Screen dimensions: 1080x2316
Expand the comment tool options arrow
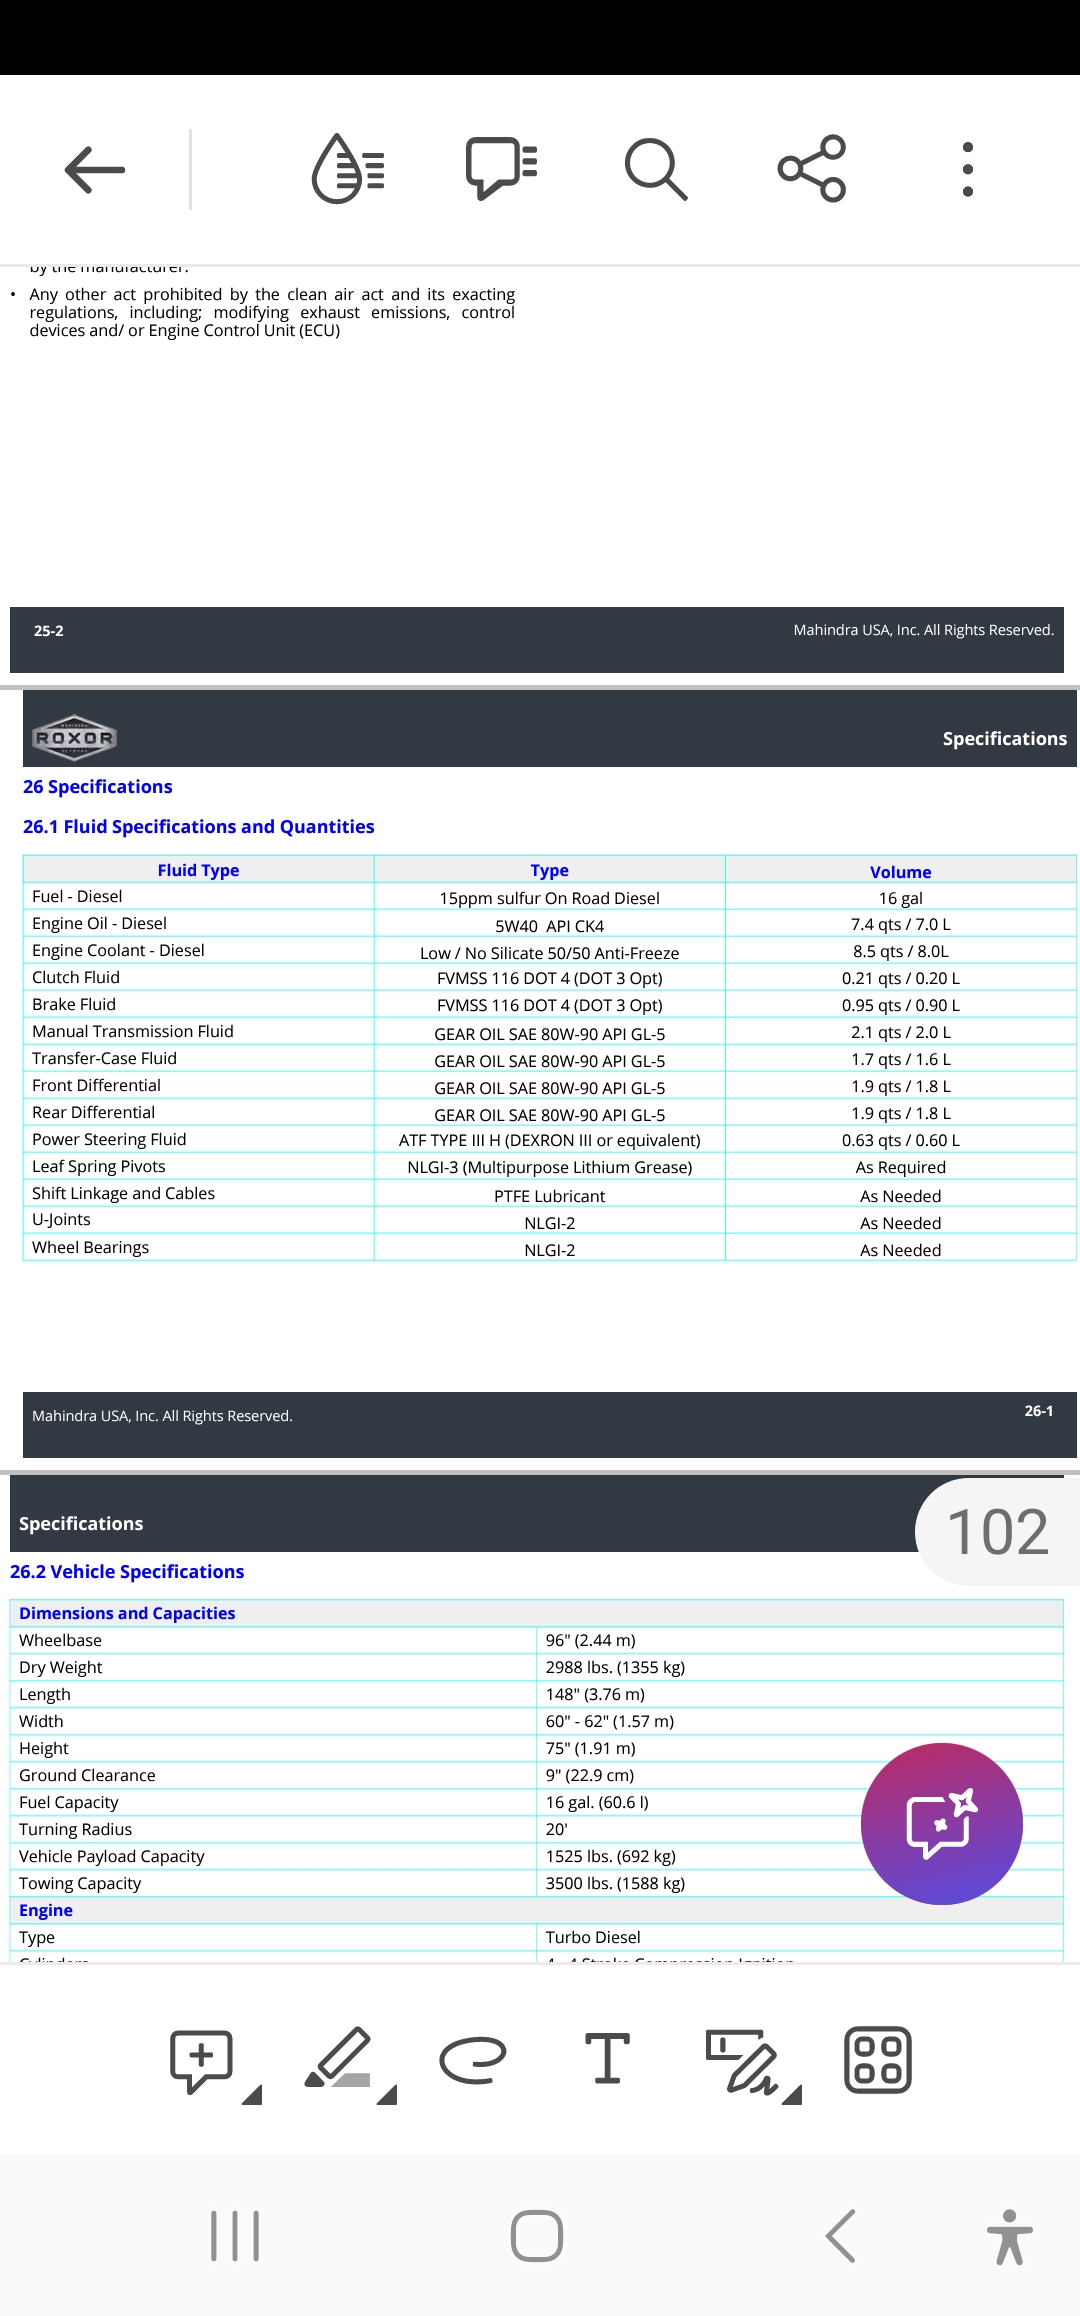pos(252,2094)
